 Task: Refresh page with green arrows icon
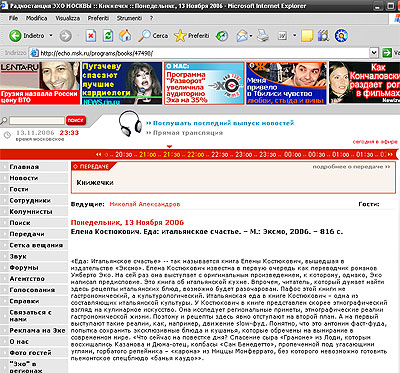[108, 36]
